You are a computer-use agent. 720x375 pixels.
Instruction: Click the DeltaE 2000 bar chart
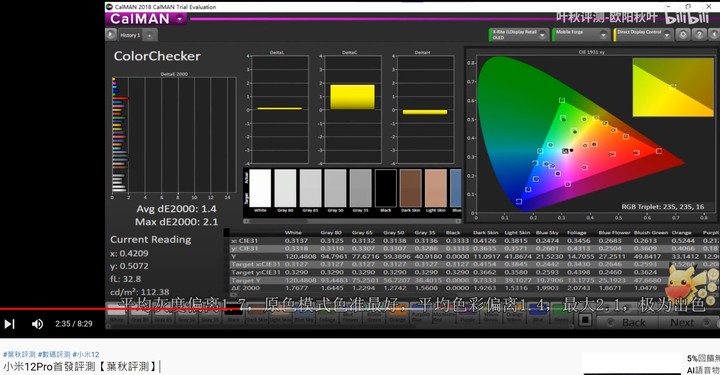point(174,135)
